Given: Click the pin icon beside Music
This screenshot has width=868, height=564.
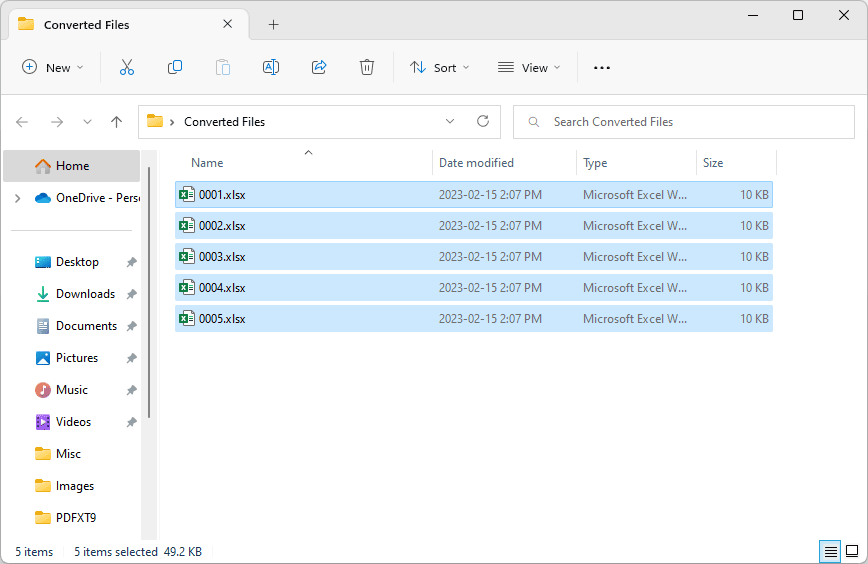Looking at the screenshot, I should [131, 391].
